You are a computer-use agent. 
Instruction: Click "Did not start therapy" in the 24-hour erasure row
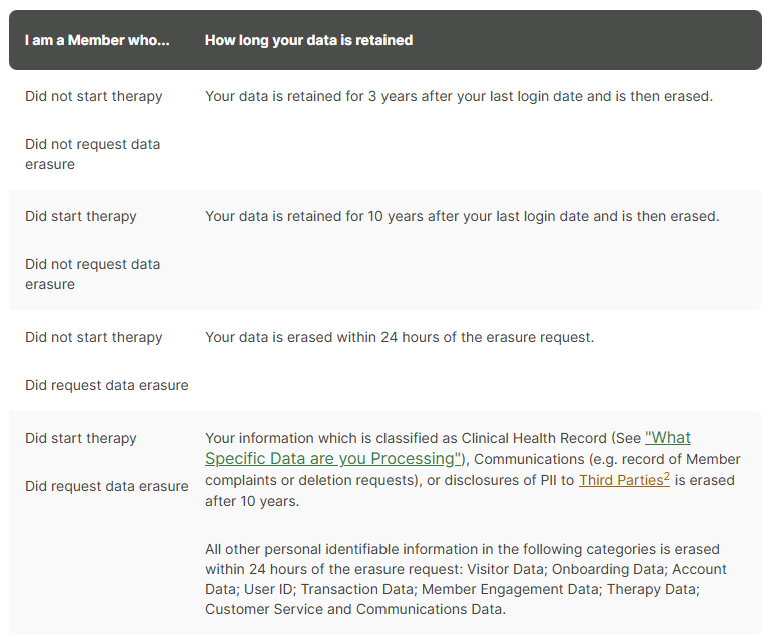click(x=94, y=337)
